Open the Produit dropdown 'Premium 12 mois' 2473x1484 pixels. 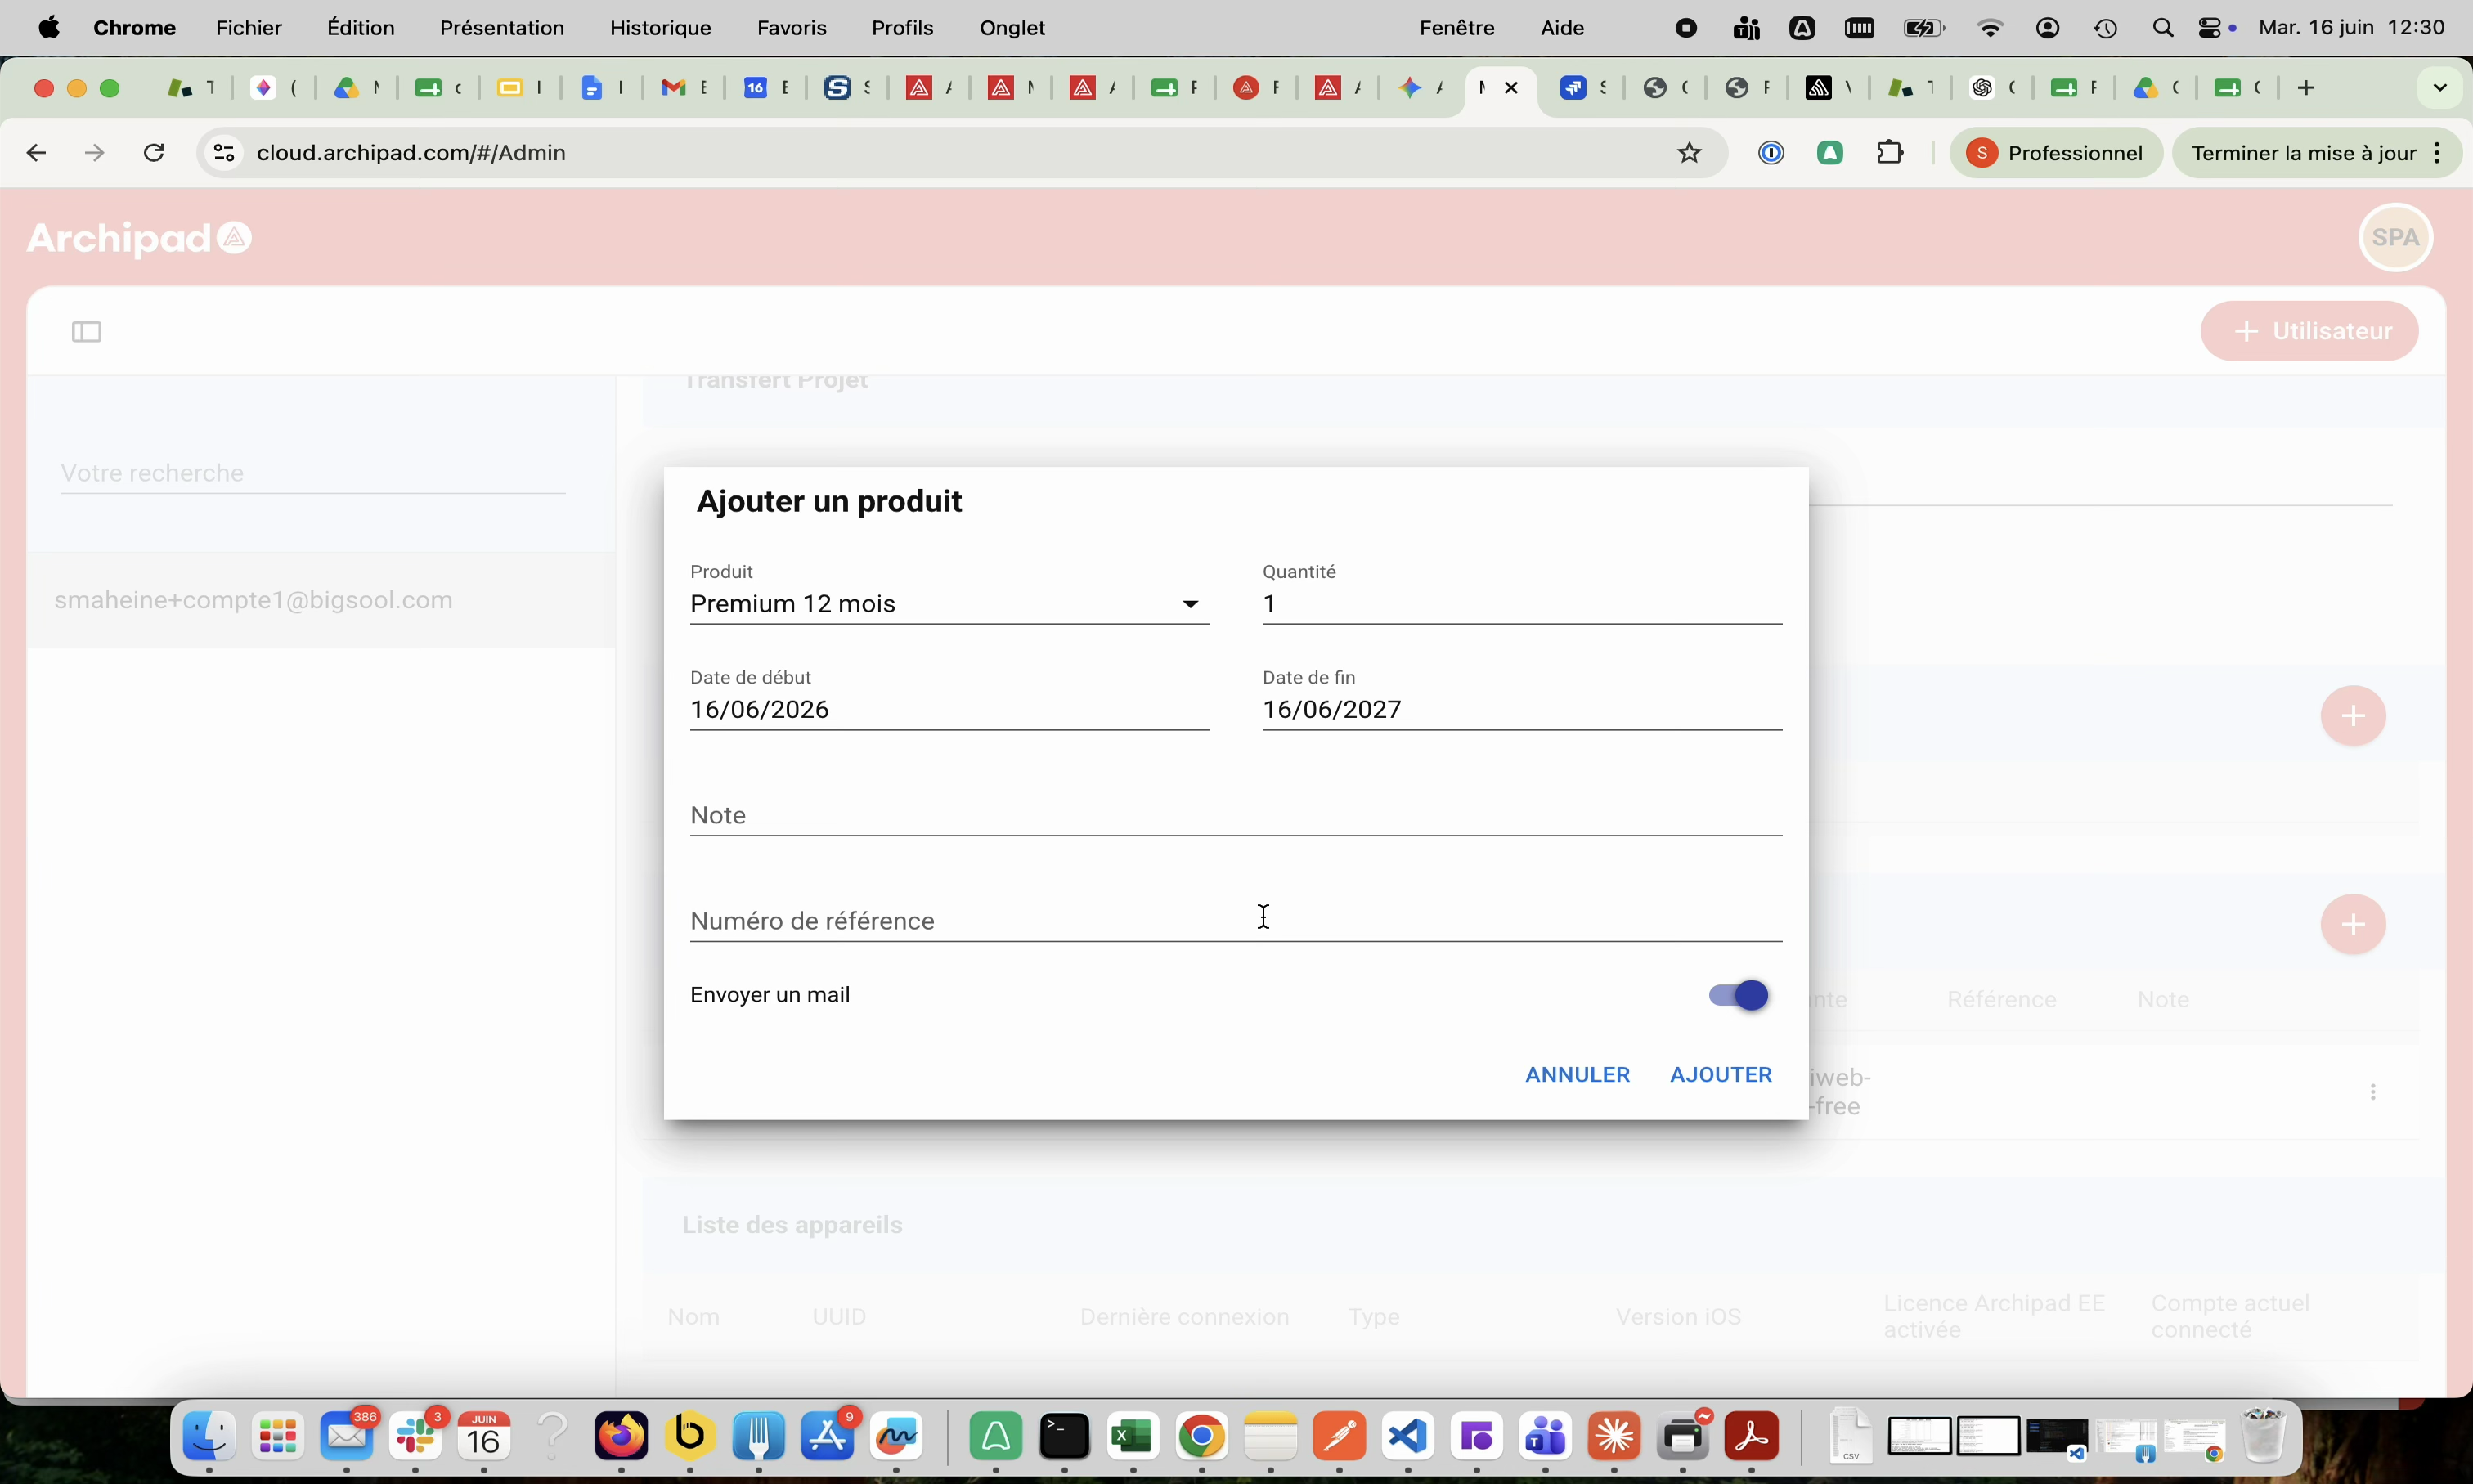pyautogui.click(x=949, y=604)
